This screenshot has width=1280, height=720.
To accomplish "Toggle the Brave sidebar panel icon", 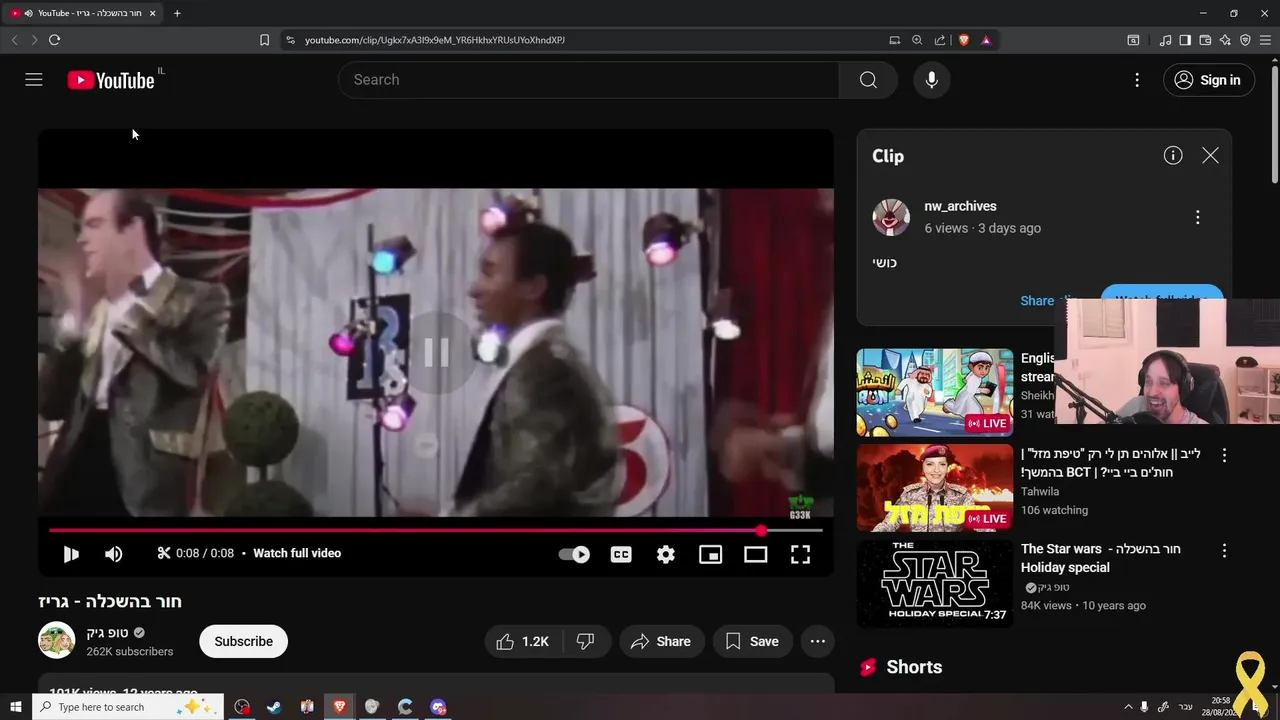I will [x=1185, y=40].
